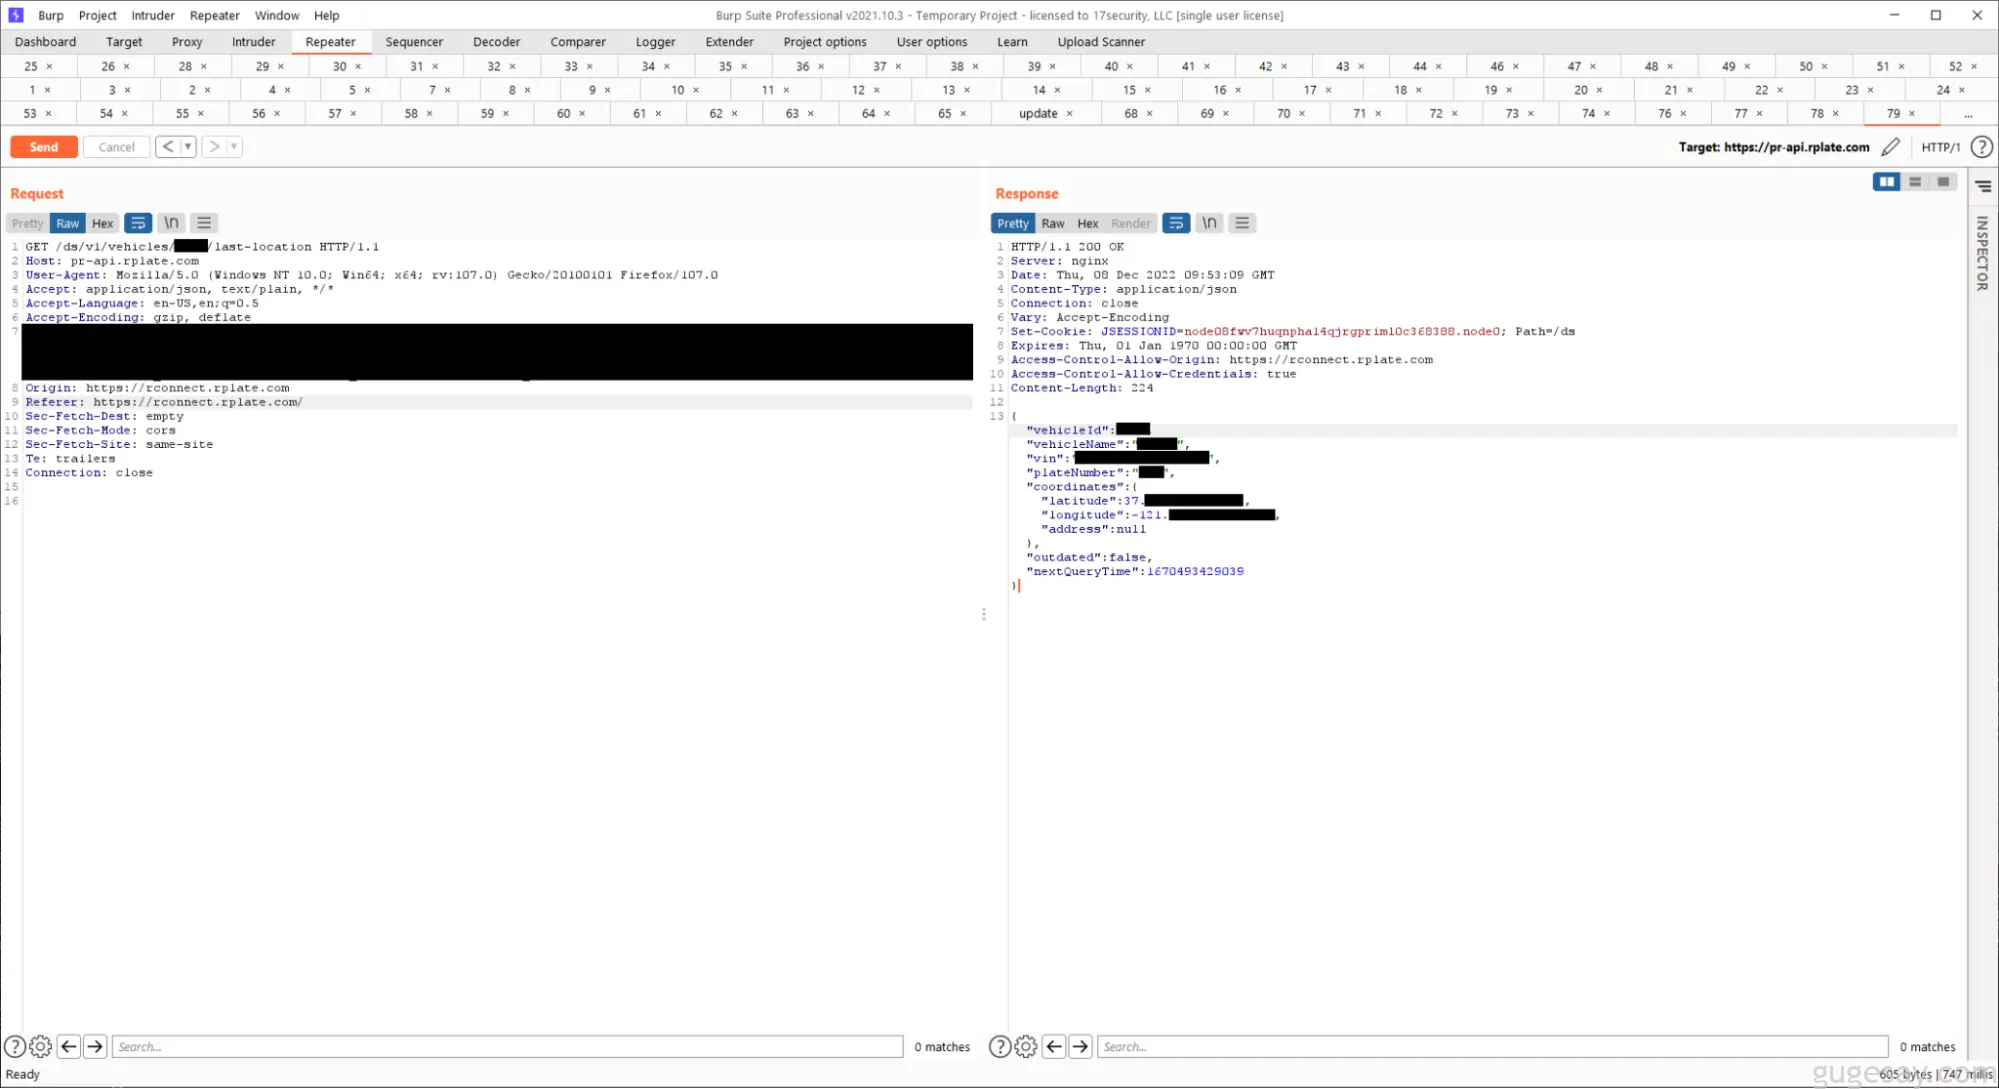Click the list view icon in Response panel
This screenshot has height=1089, width=1999.
(x=1243, y=223)
